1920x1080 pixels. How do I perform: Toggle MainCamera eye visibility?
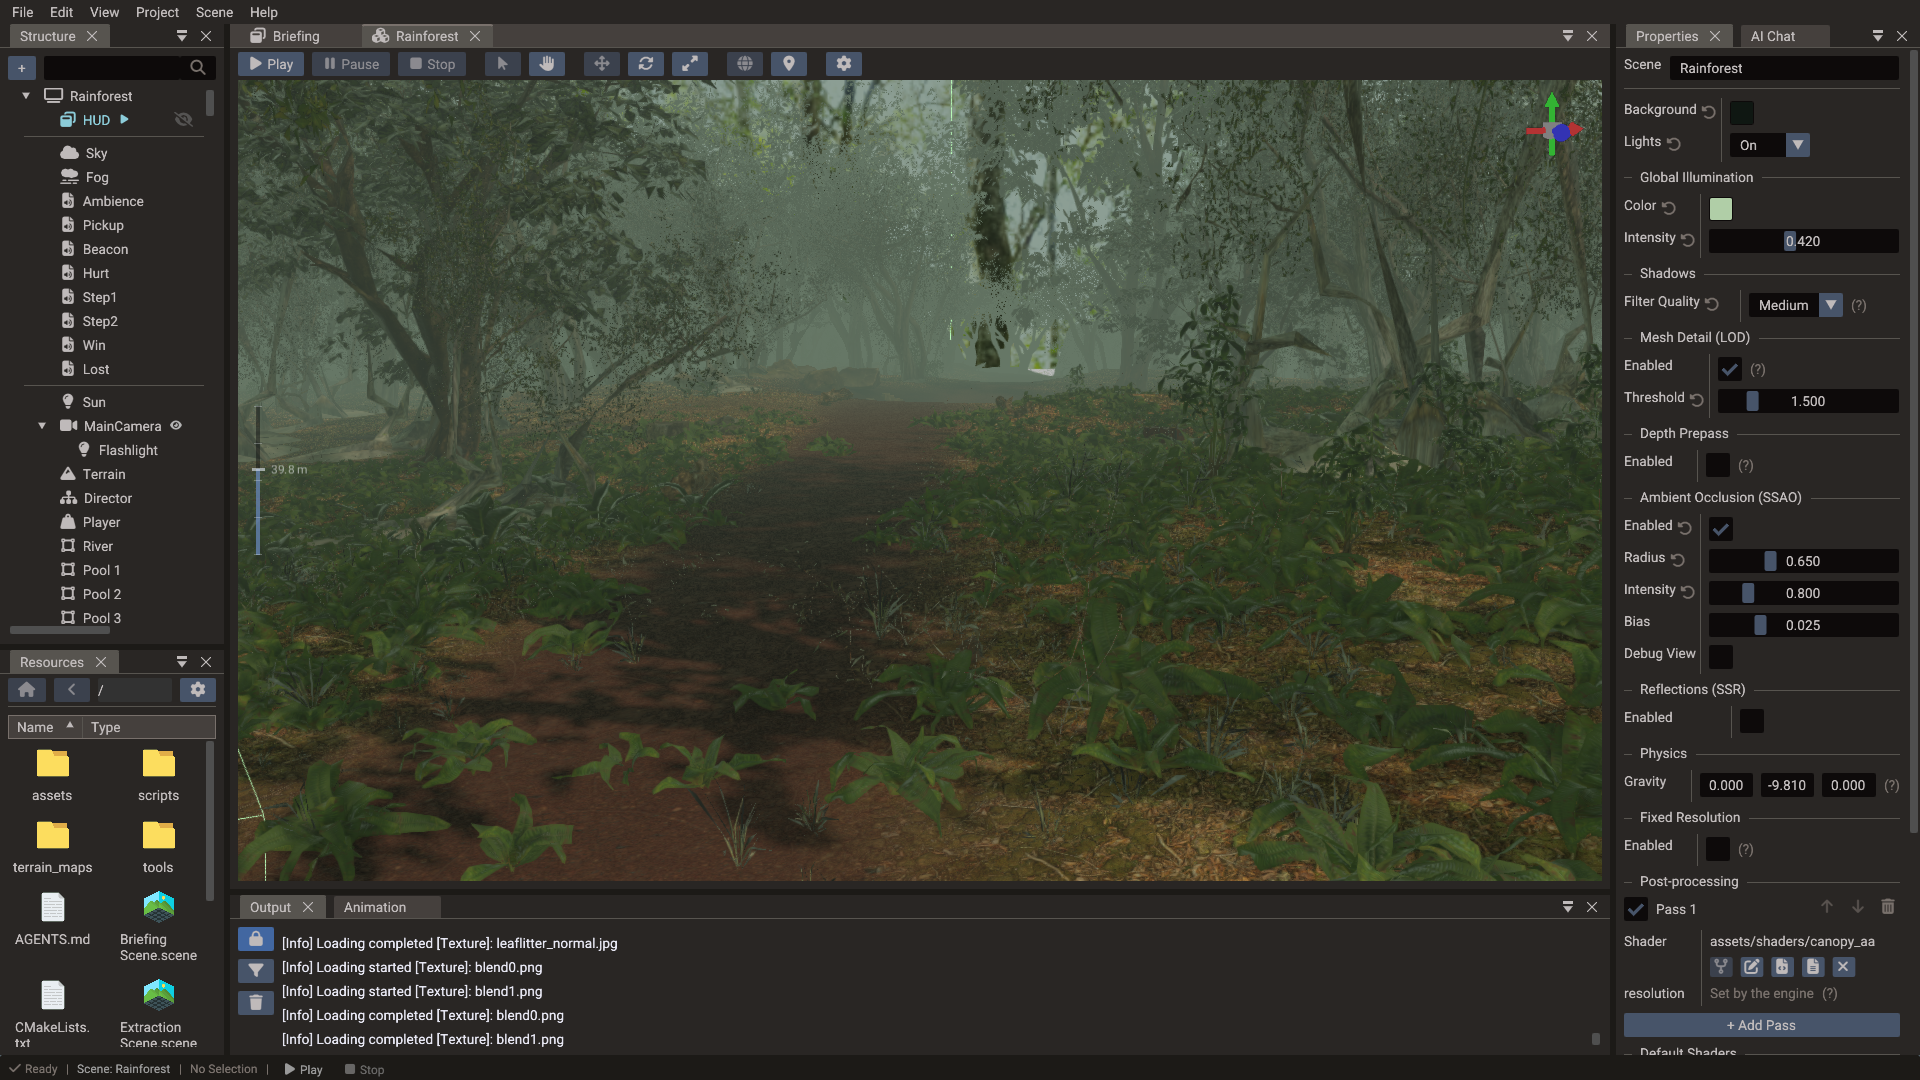point(176,426)
